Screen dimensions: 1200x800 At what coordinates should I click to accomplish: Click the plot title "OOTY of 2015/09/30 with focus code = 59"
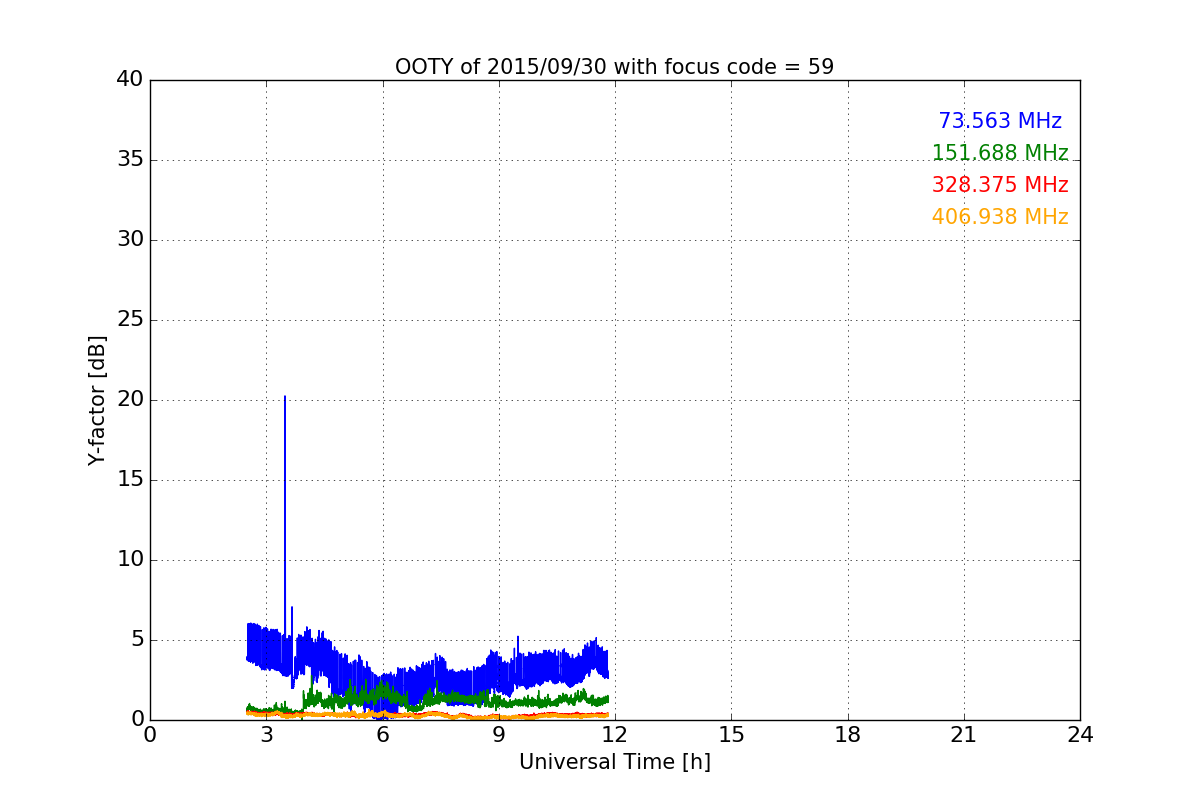(x=614, y=67)
